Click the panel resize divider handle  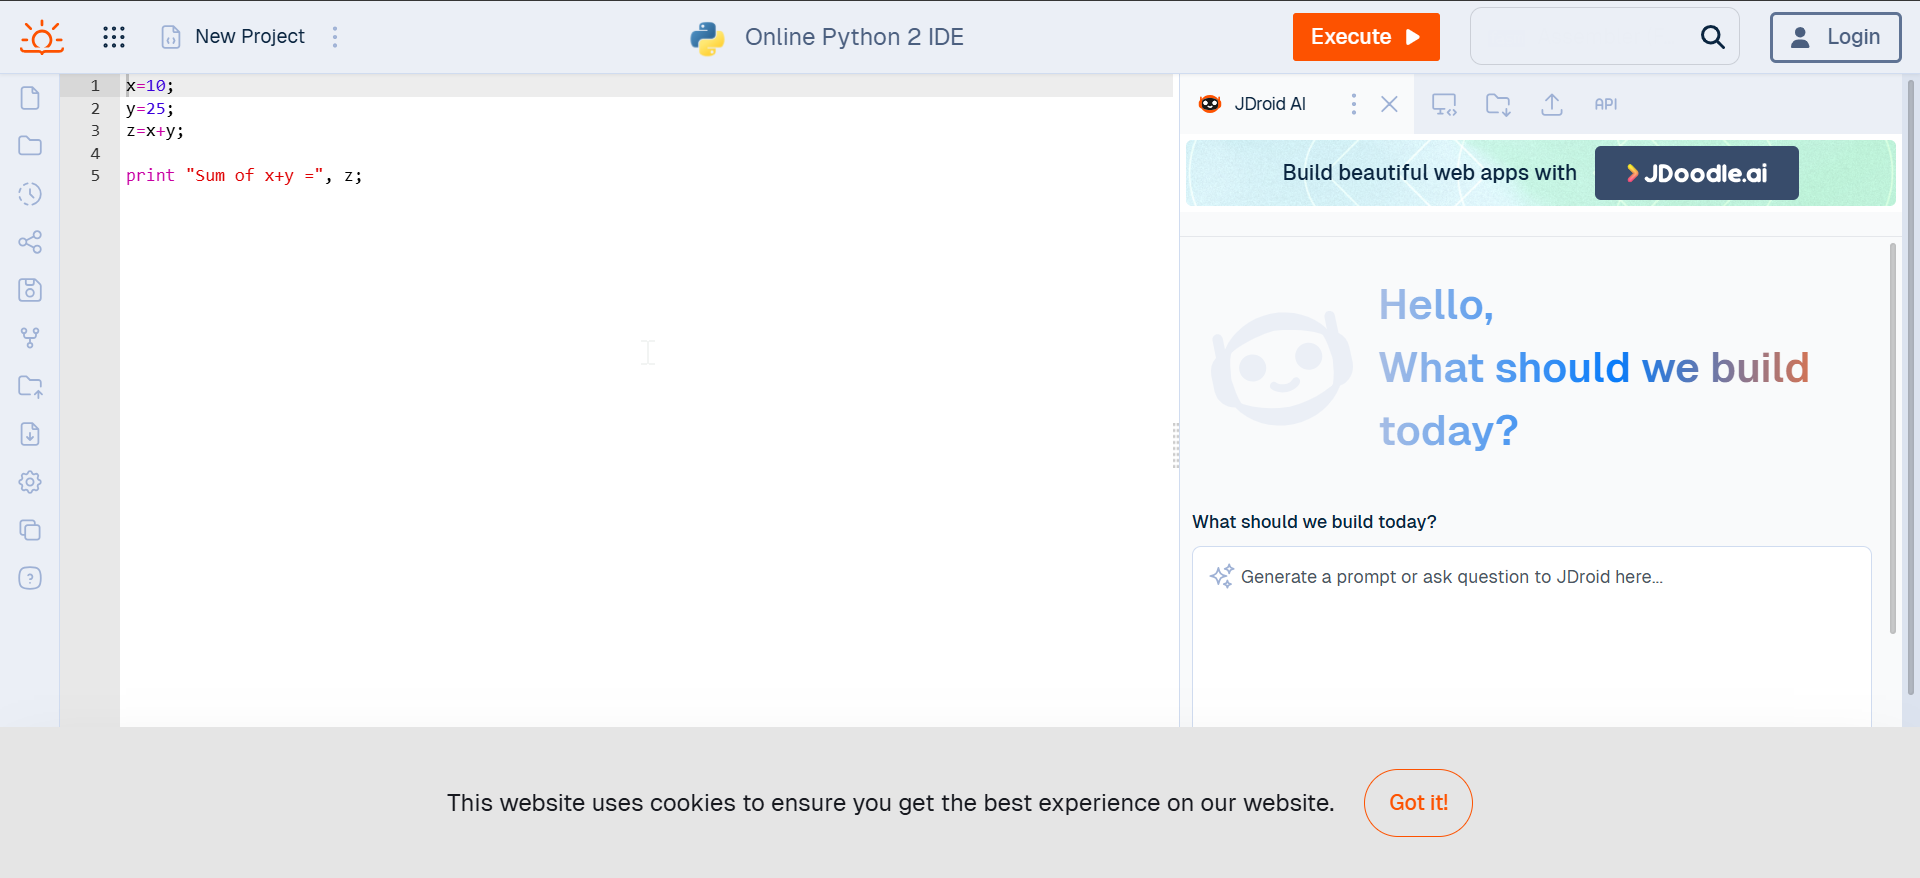(1176, 445)
